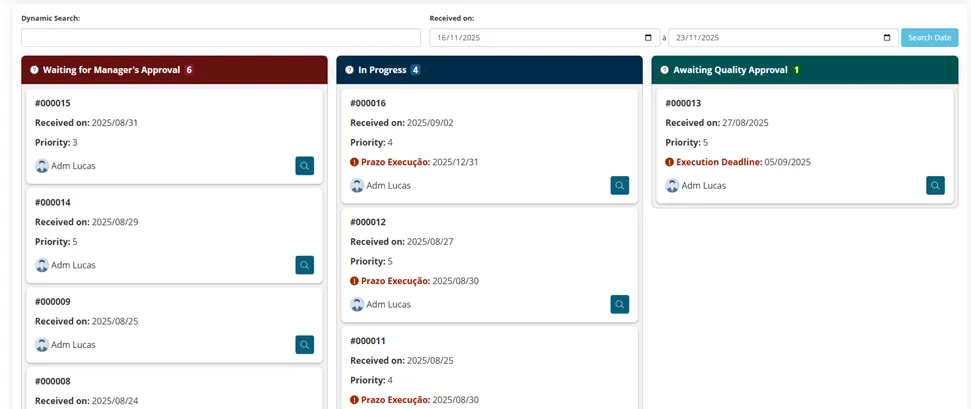This screenshot has width=971, height=409.
Task: Select the In Progress column header
Action: (x=489, y=70)
